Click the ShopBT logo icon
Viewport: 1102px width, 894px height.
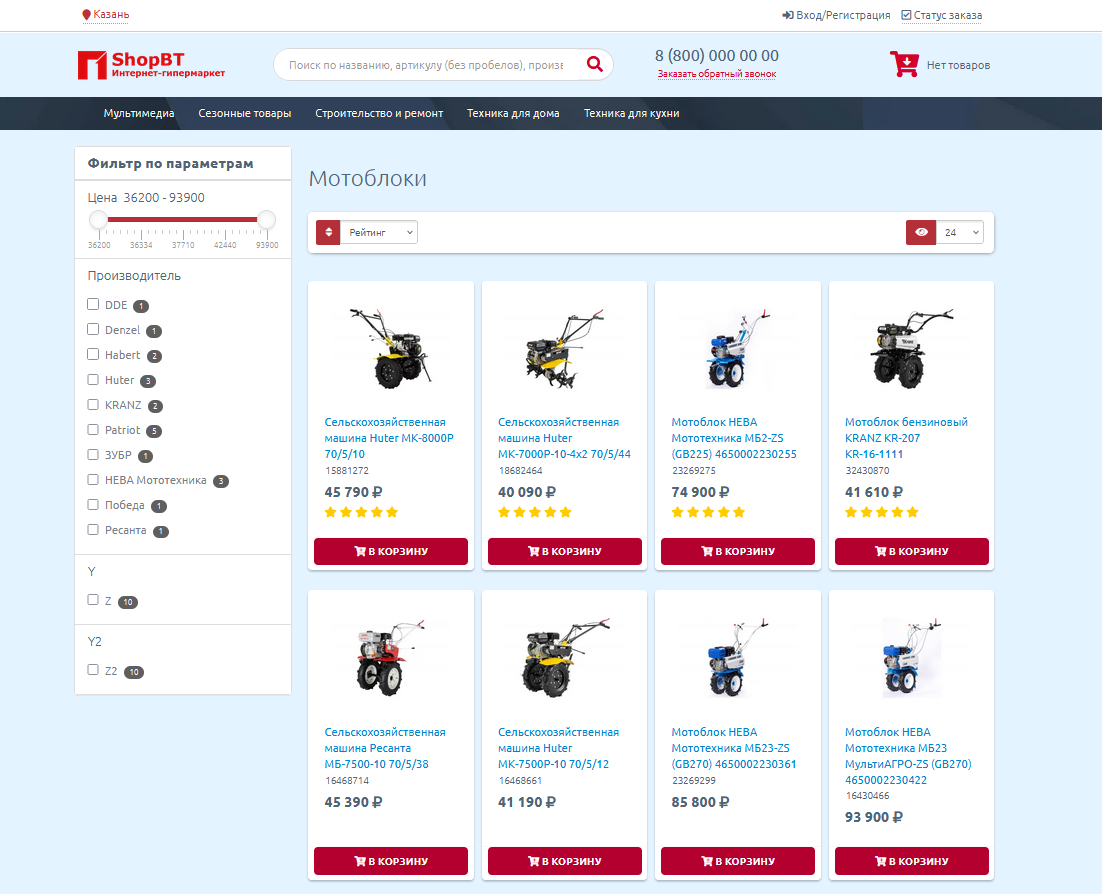click(x=92, y=65)
